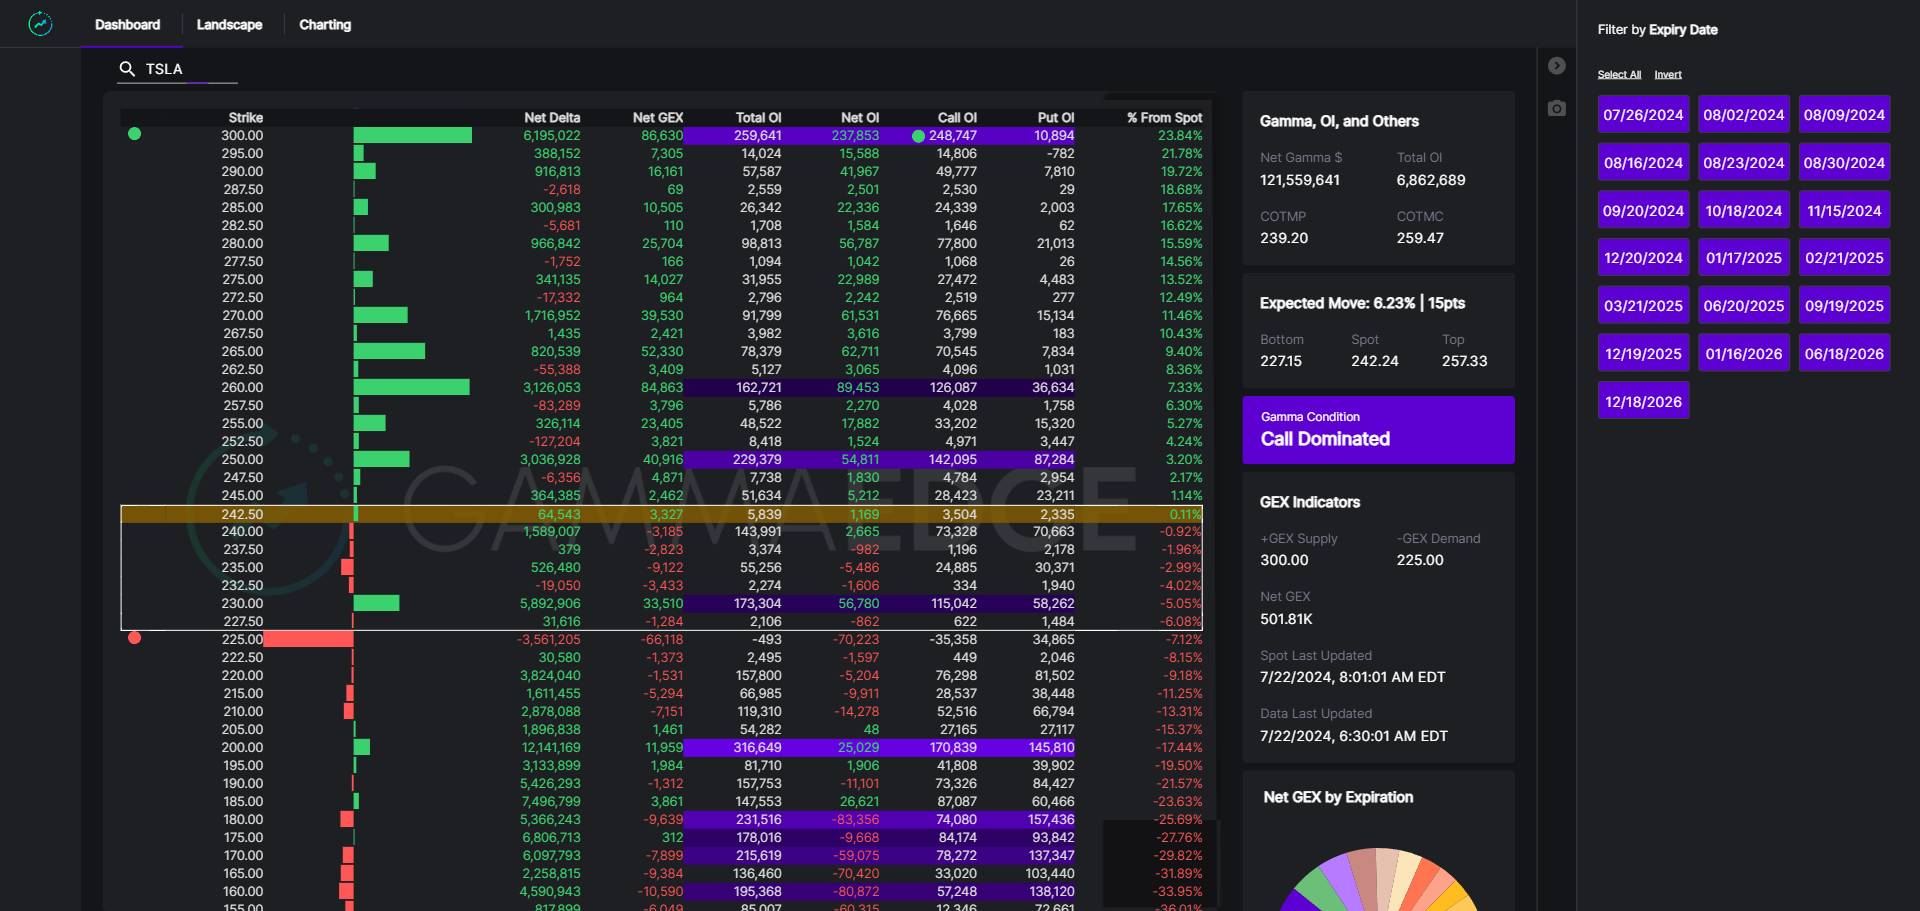Select the 01/17/2025 expiry button
The image size is (1920, 911).
[1744, 258]
